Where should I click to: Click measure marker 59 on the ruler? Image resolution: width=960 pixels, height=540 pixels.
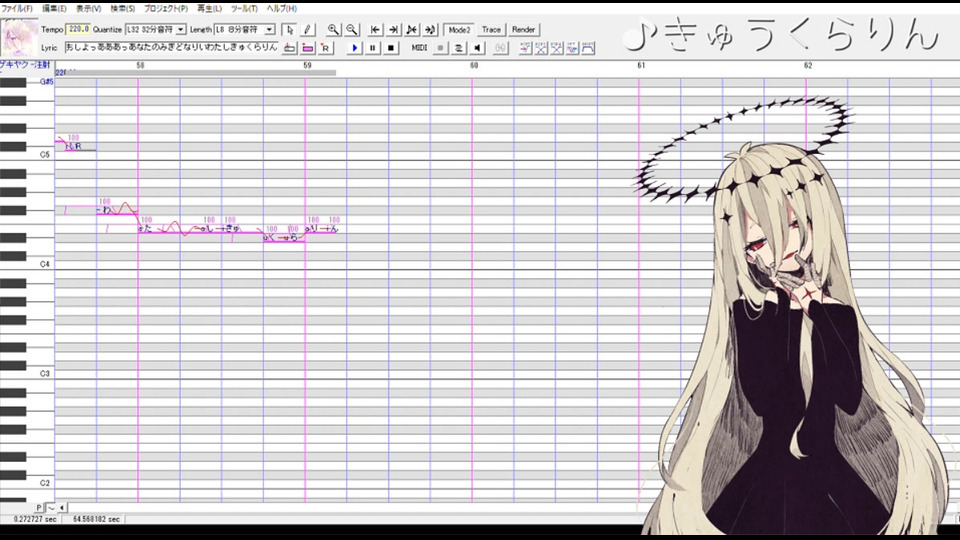(307, 66)
